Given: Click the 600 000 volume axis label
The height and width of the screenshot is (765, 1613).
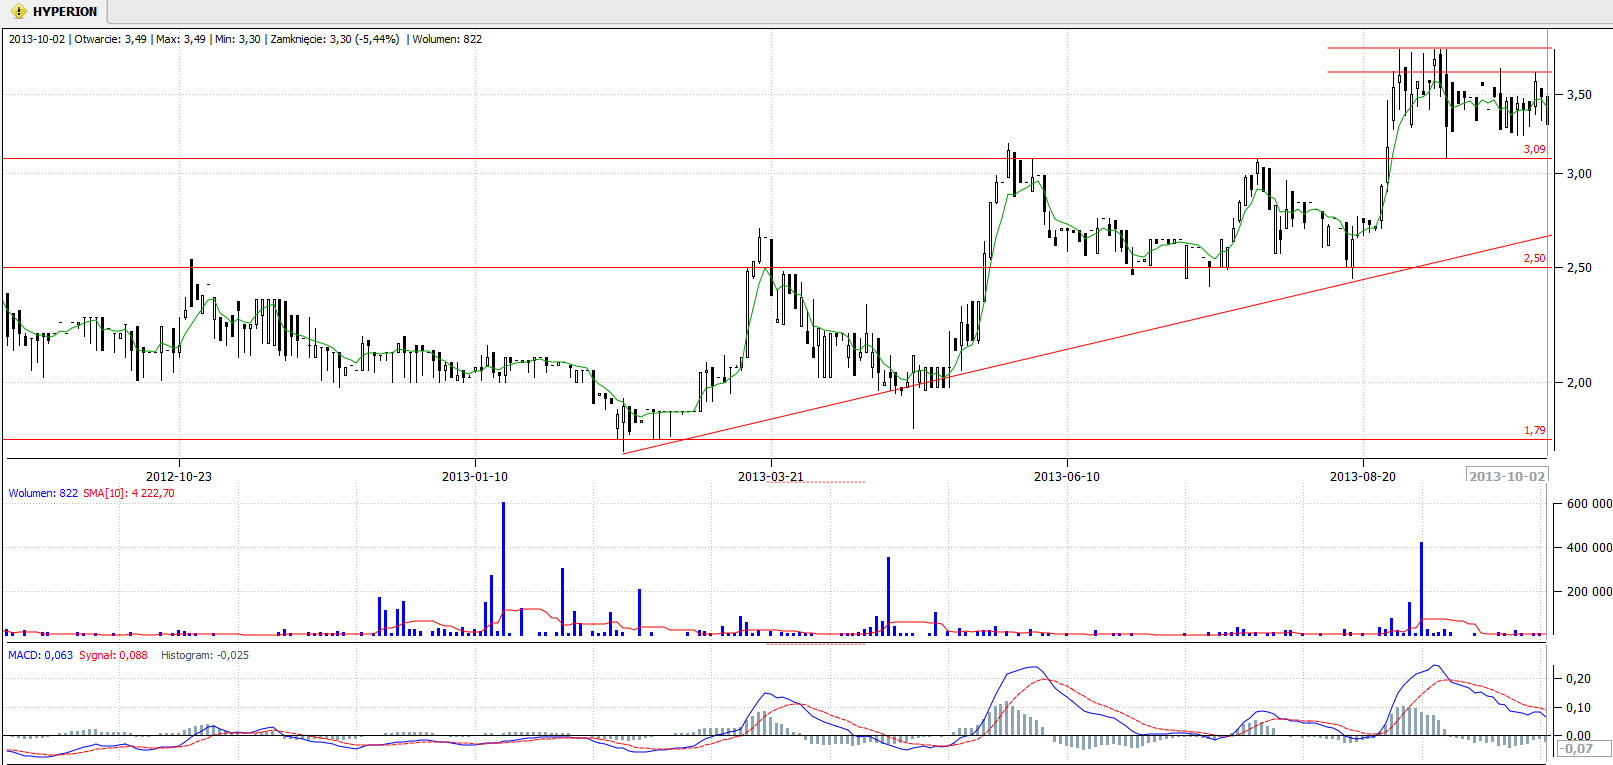Looking at the screenshot, I should [1589, 504].
